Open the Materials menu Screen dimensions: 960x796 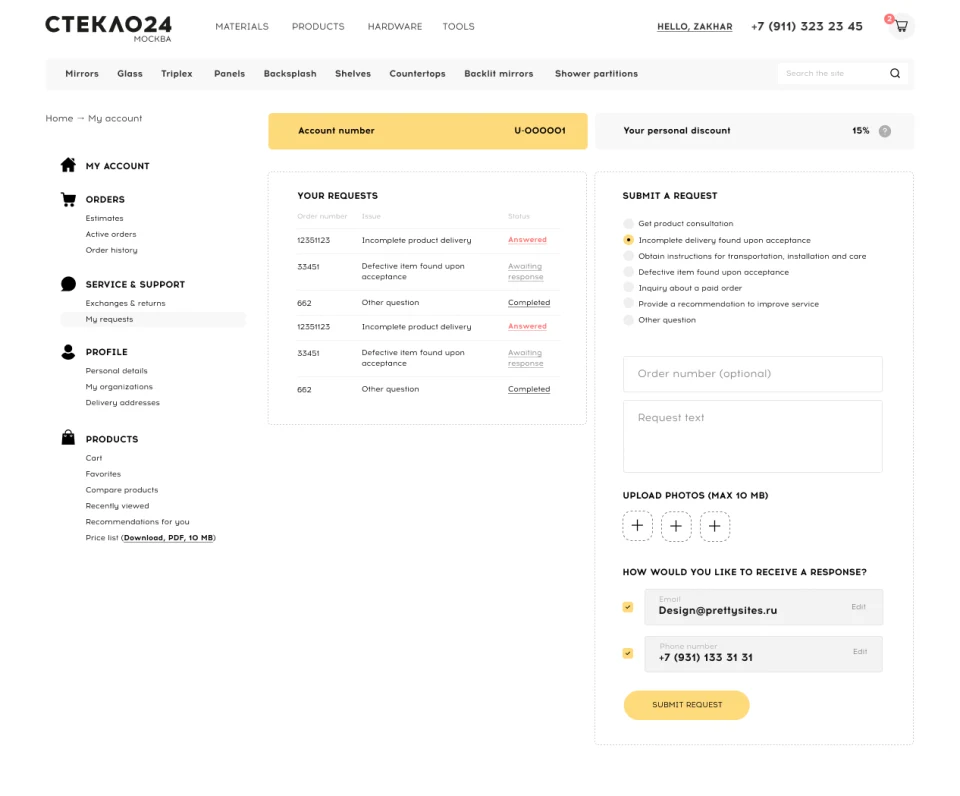[x=242, y=26]
